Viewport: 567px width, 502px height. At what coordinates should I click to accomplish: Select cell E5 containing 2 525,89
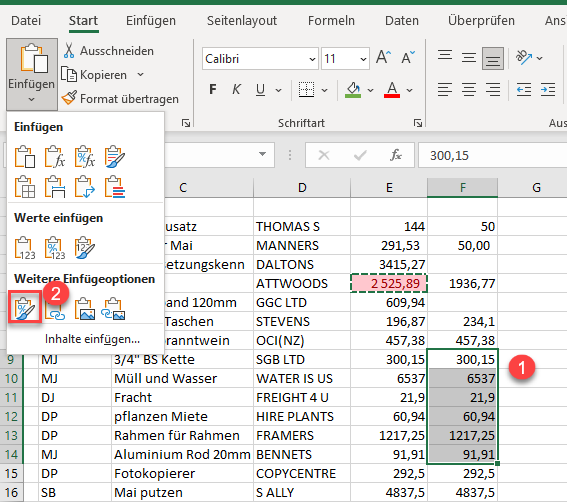coord(389,283)
